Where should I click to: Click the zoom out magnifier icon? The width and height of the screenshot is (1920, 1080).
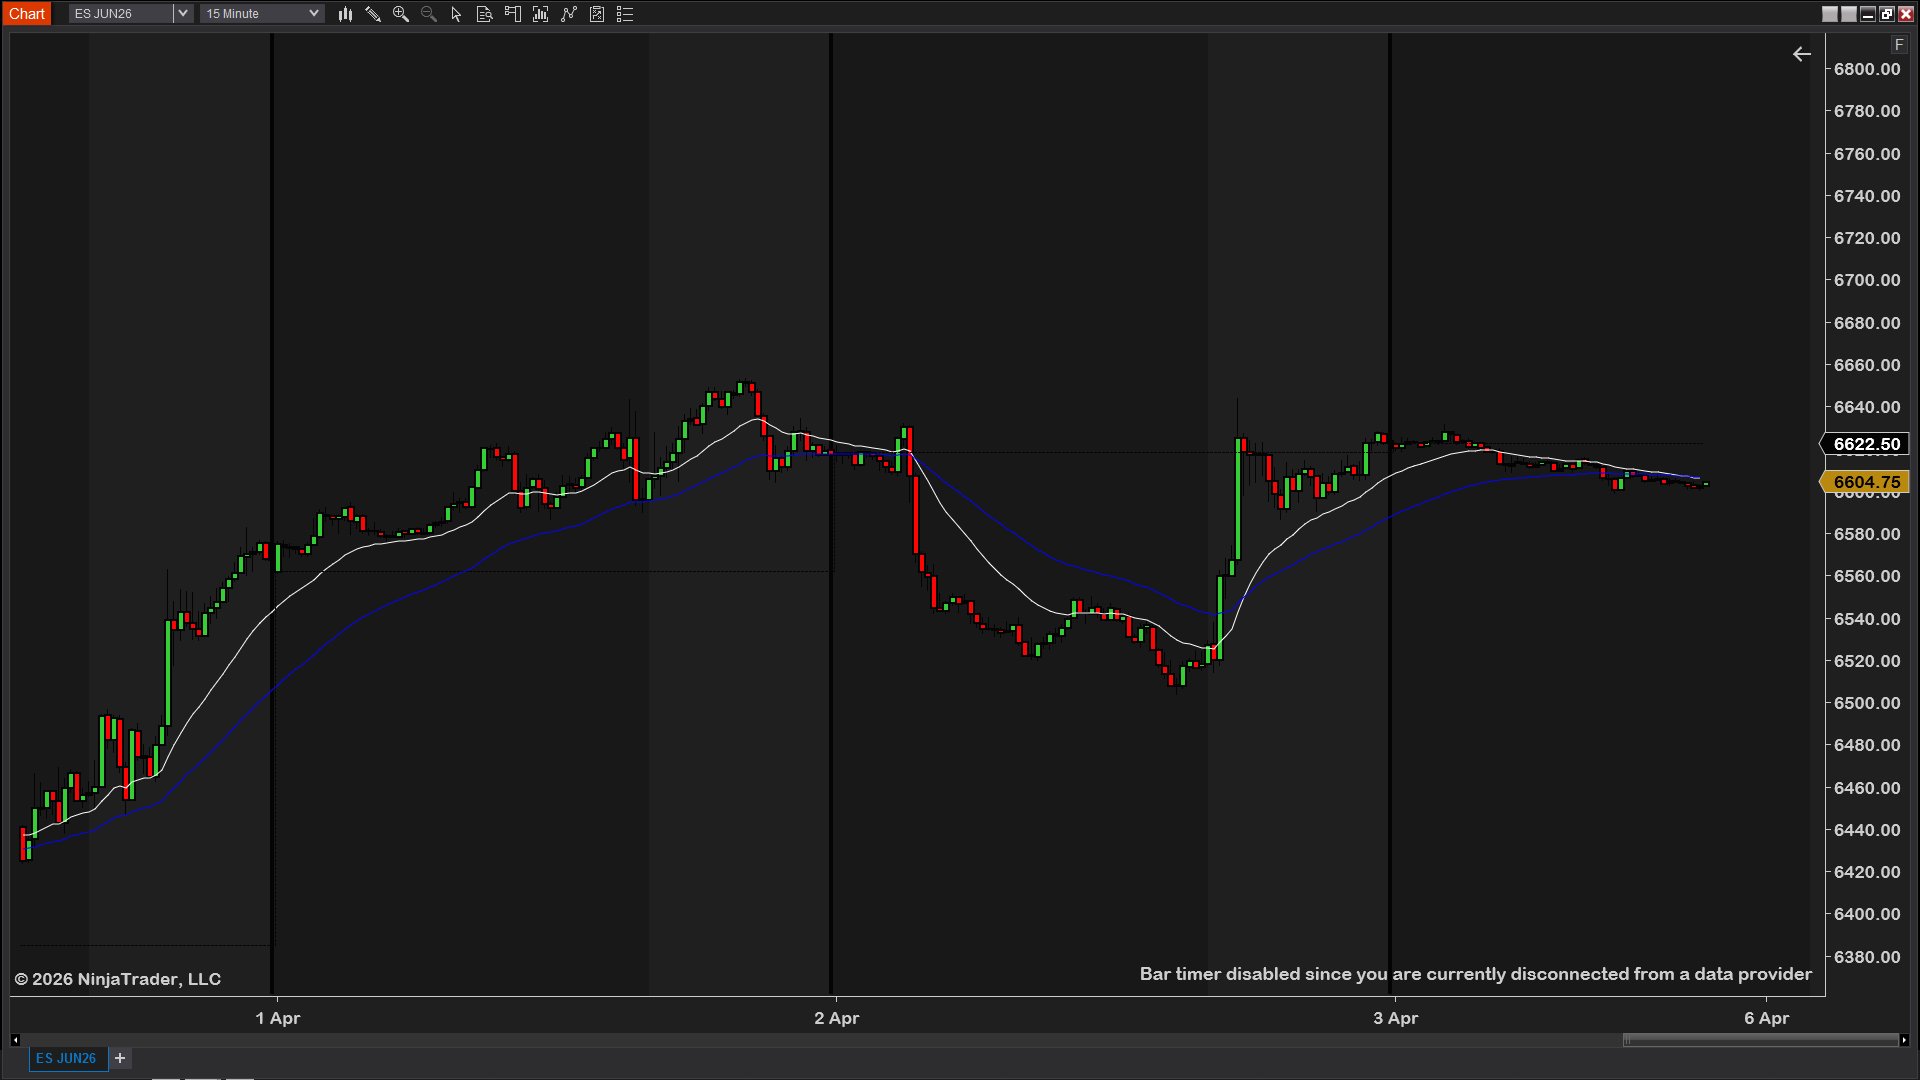click(429, 14)
